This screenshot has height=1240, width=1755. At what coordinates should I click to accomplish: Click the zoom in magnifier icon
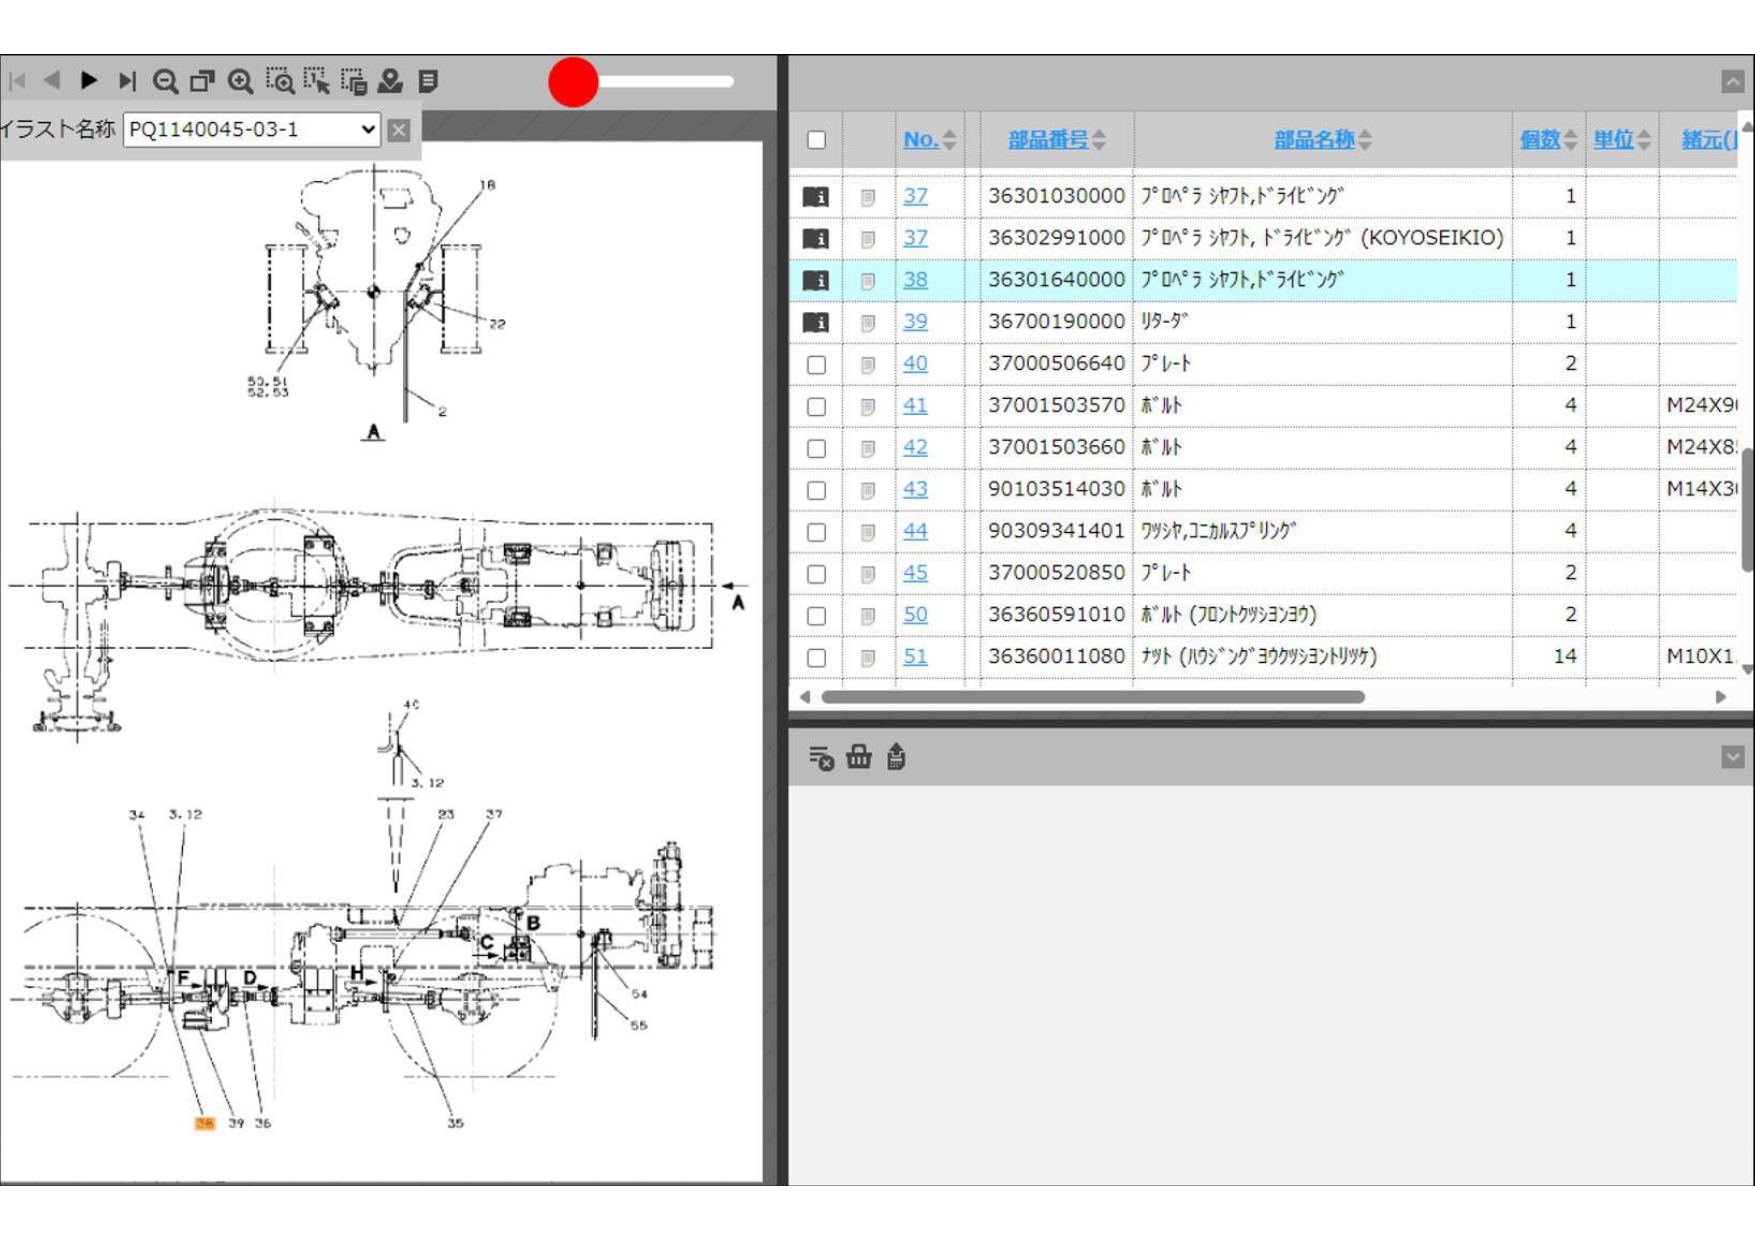[x=240, y=81]
